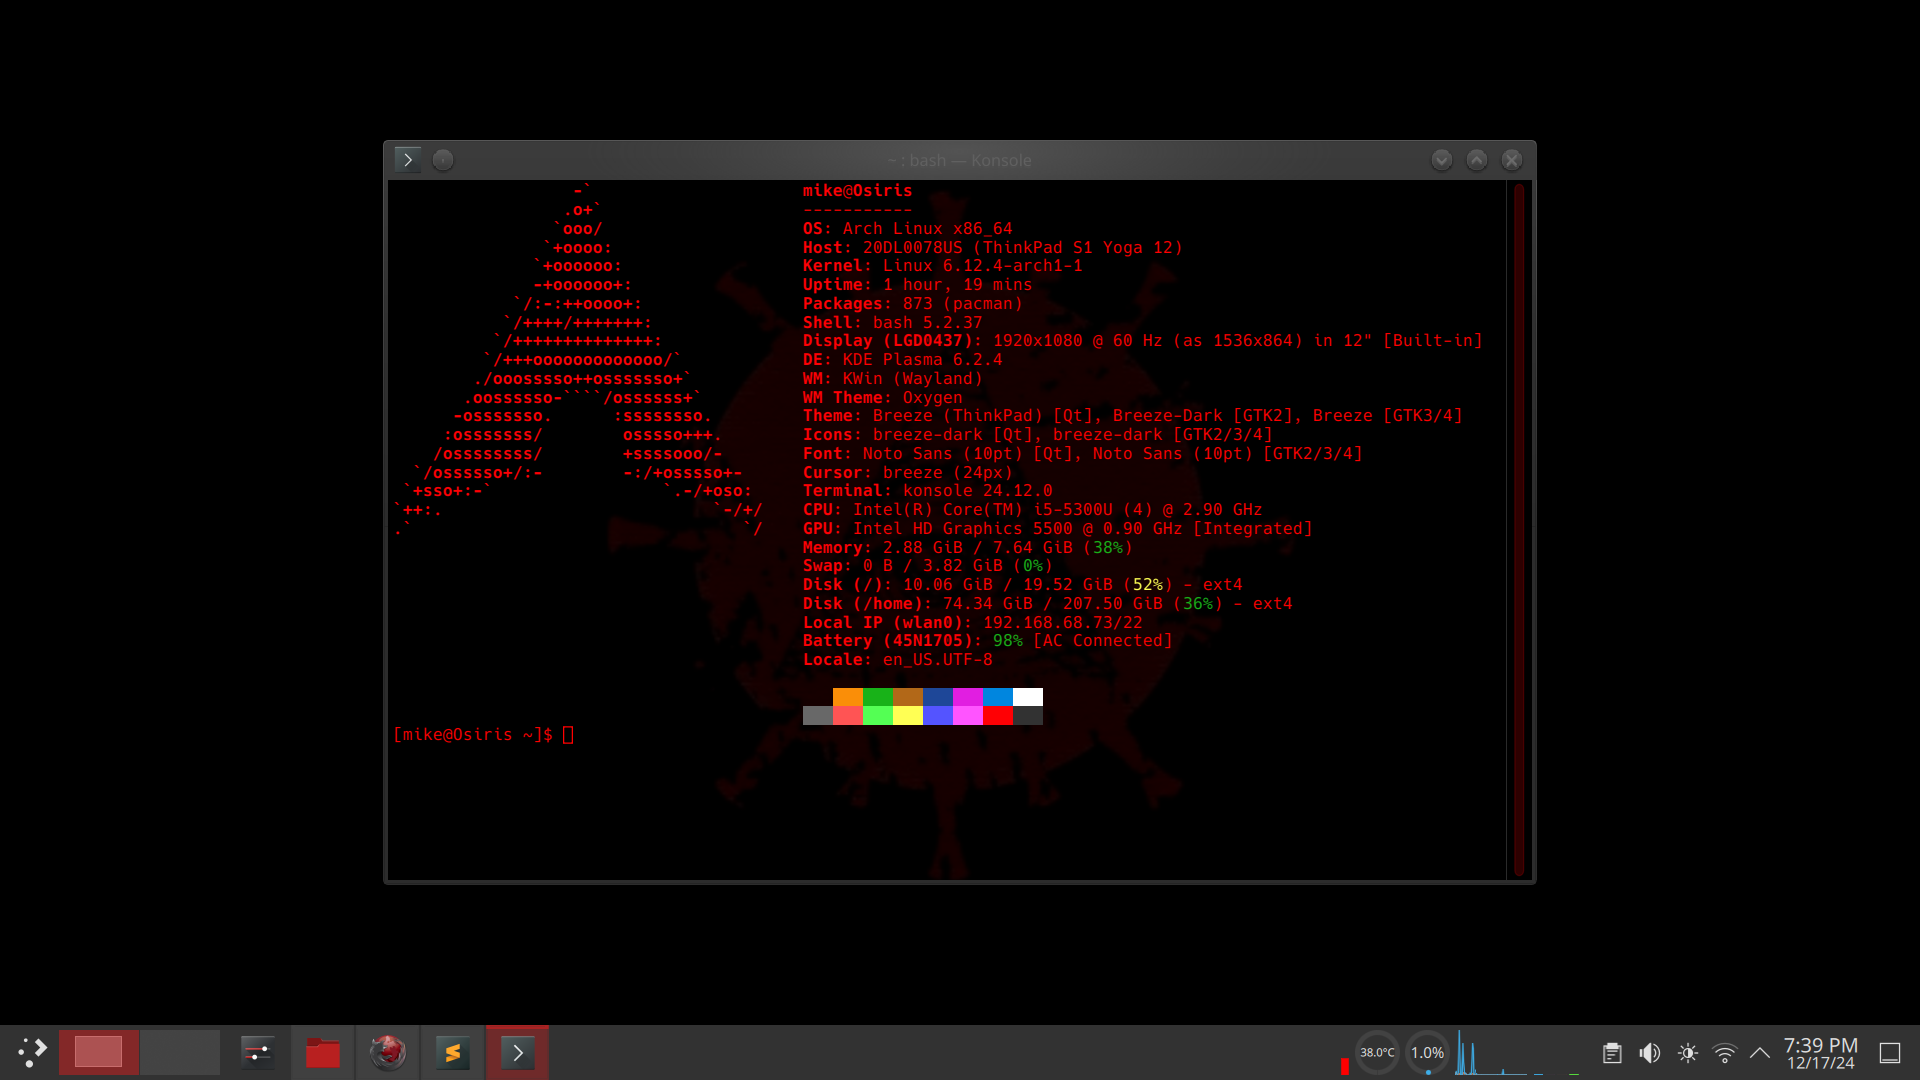
Task: Toggle the on-all-desktops pin button
Action: (x=443, y=160)
